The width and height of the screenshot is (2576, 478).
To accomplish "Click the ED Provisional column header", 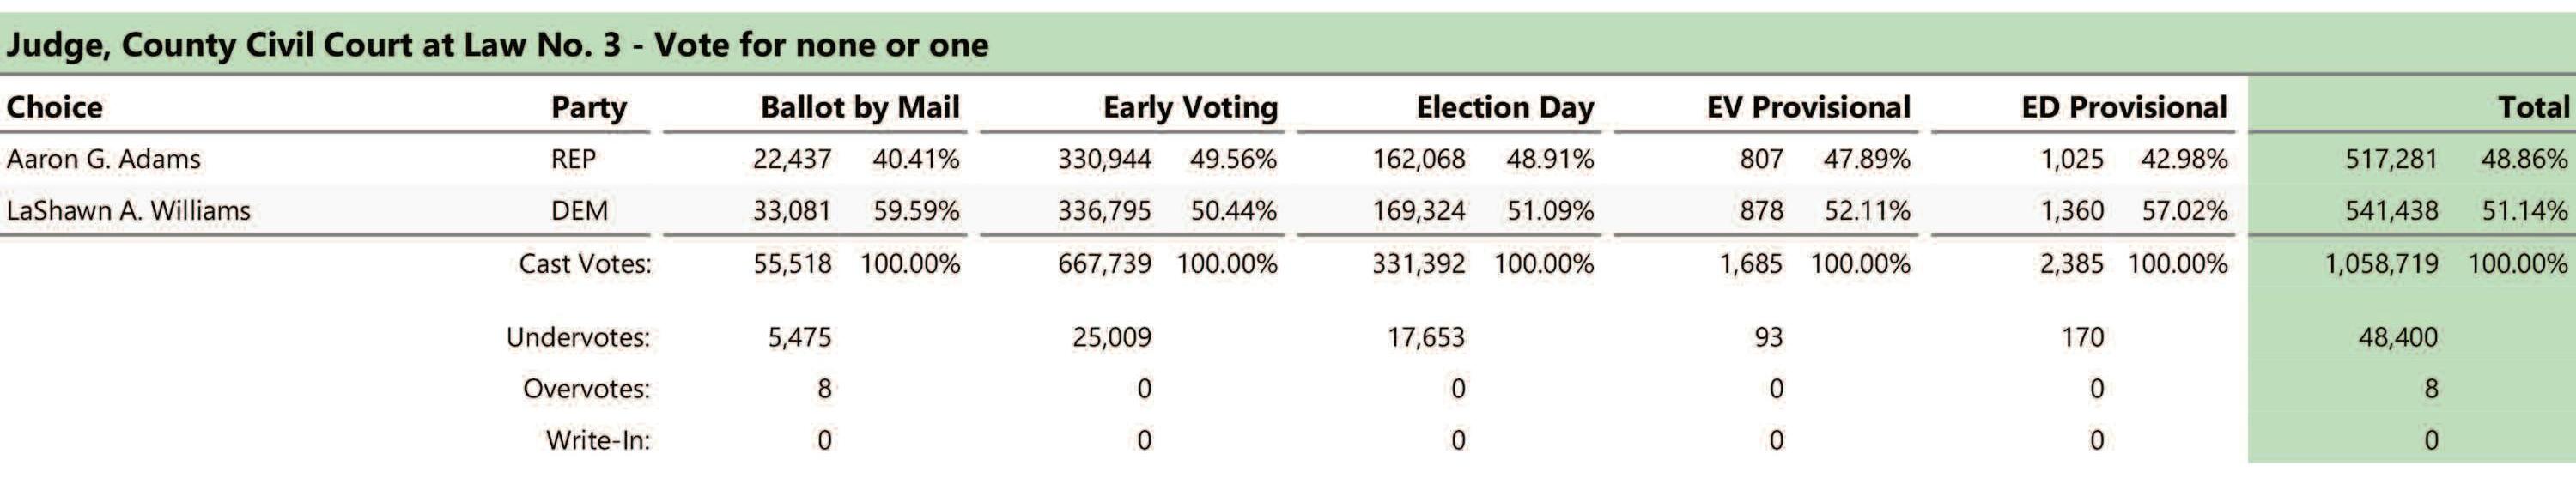I will click(2124, 107).
